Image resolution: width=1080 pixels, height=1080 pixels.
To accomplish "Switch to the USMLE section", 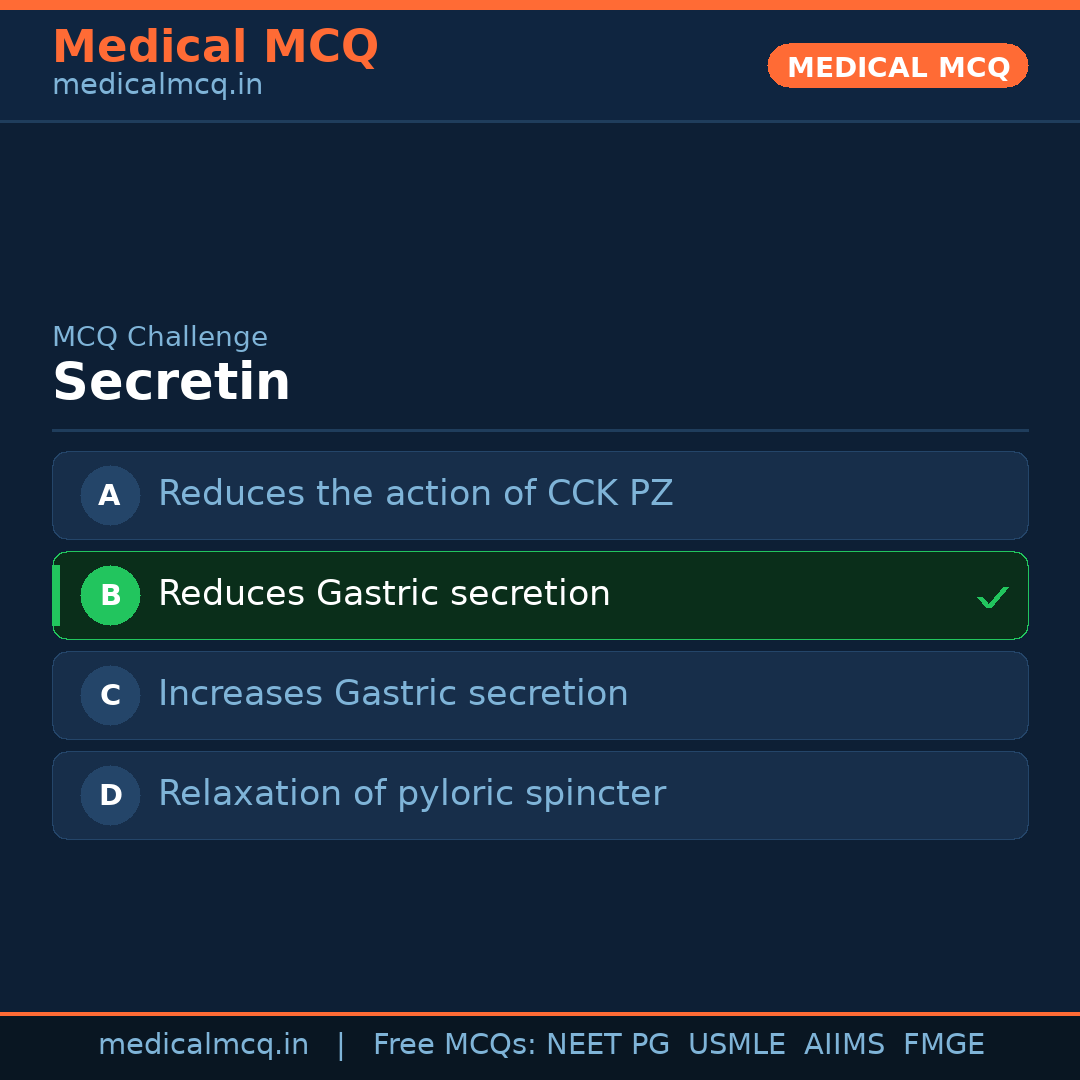I will pos(737,1044).
